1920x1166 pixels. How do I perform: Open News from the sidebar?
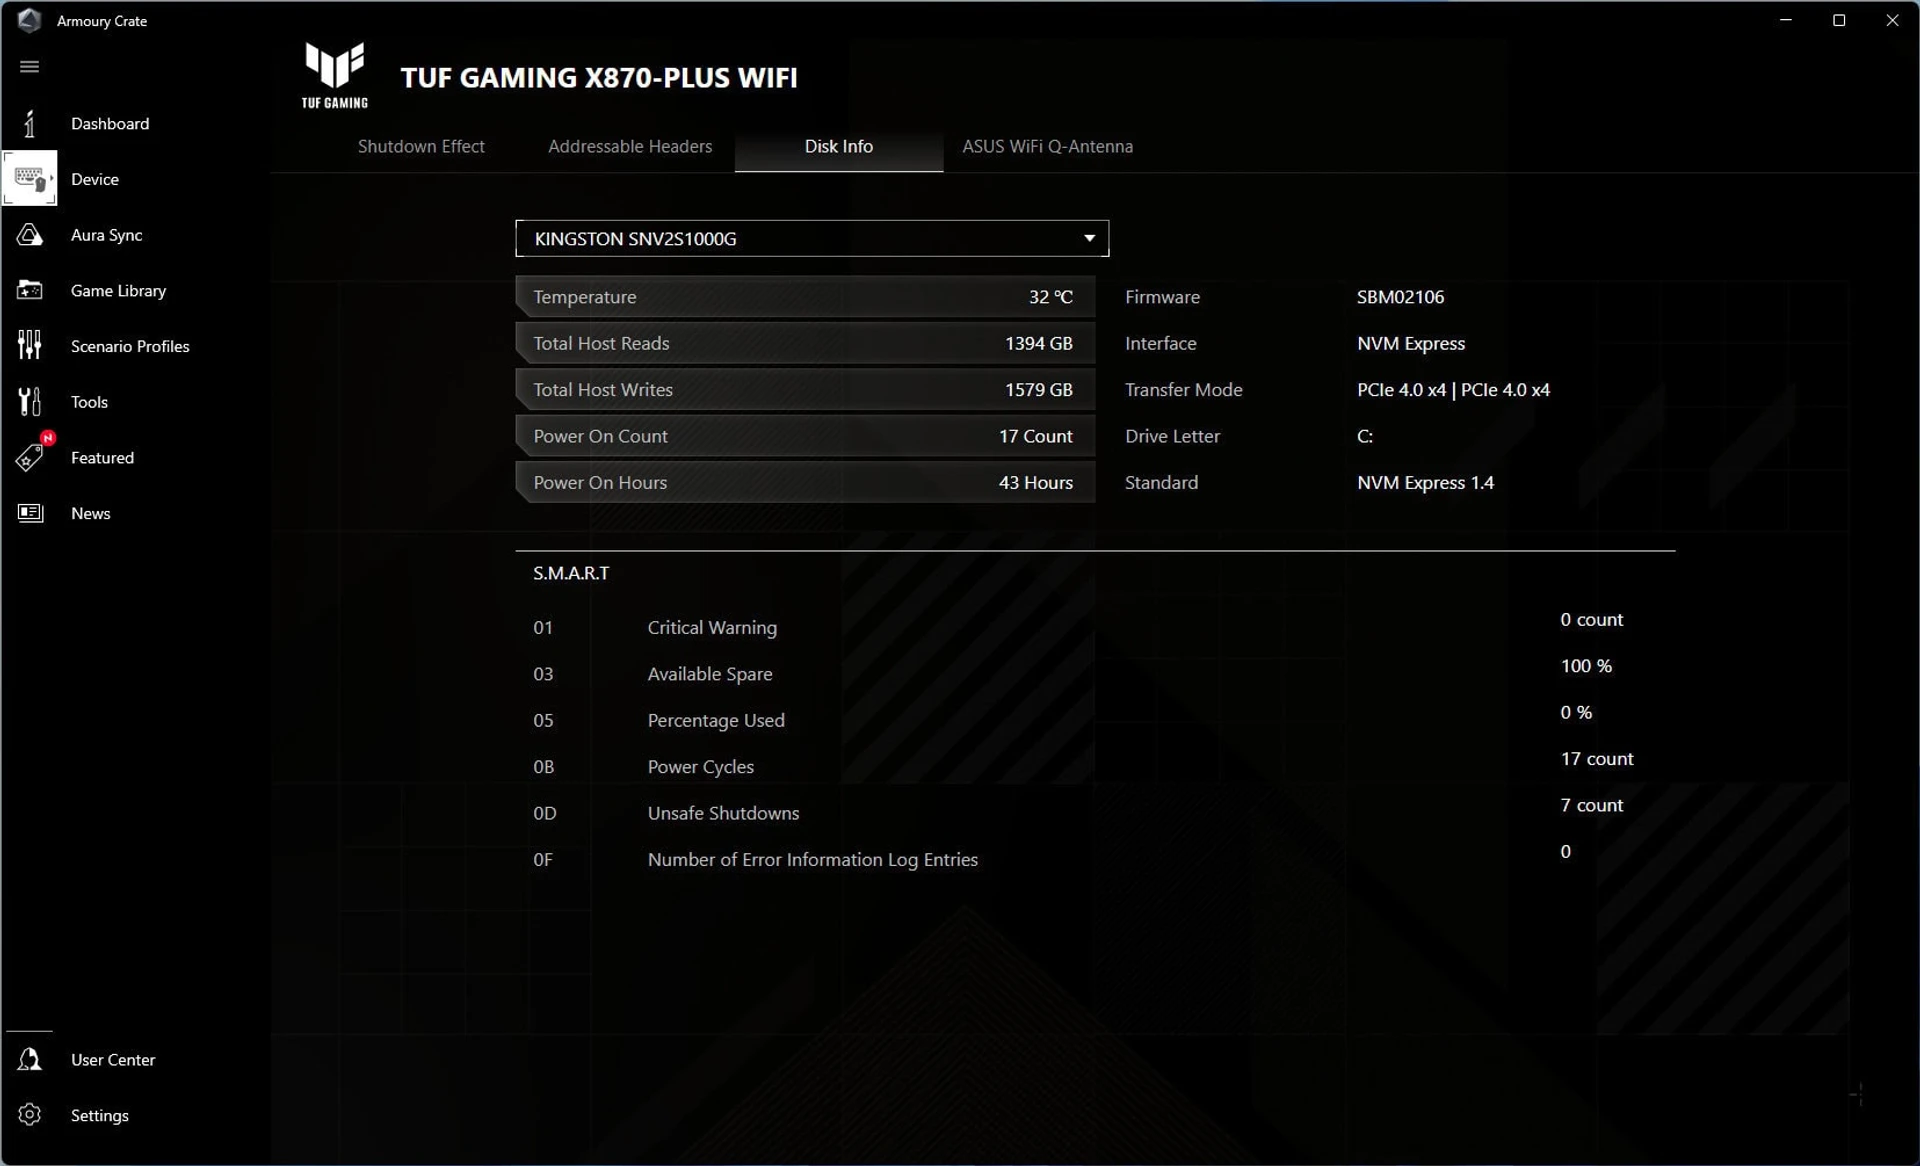pos(90,513)
